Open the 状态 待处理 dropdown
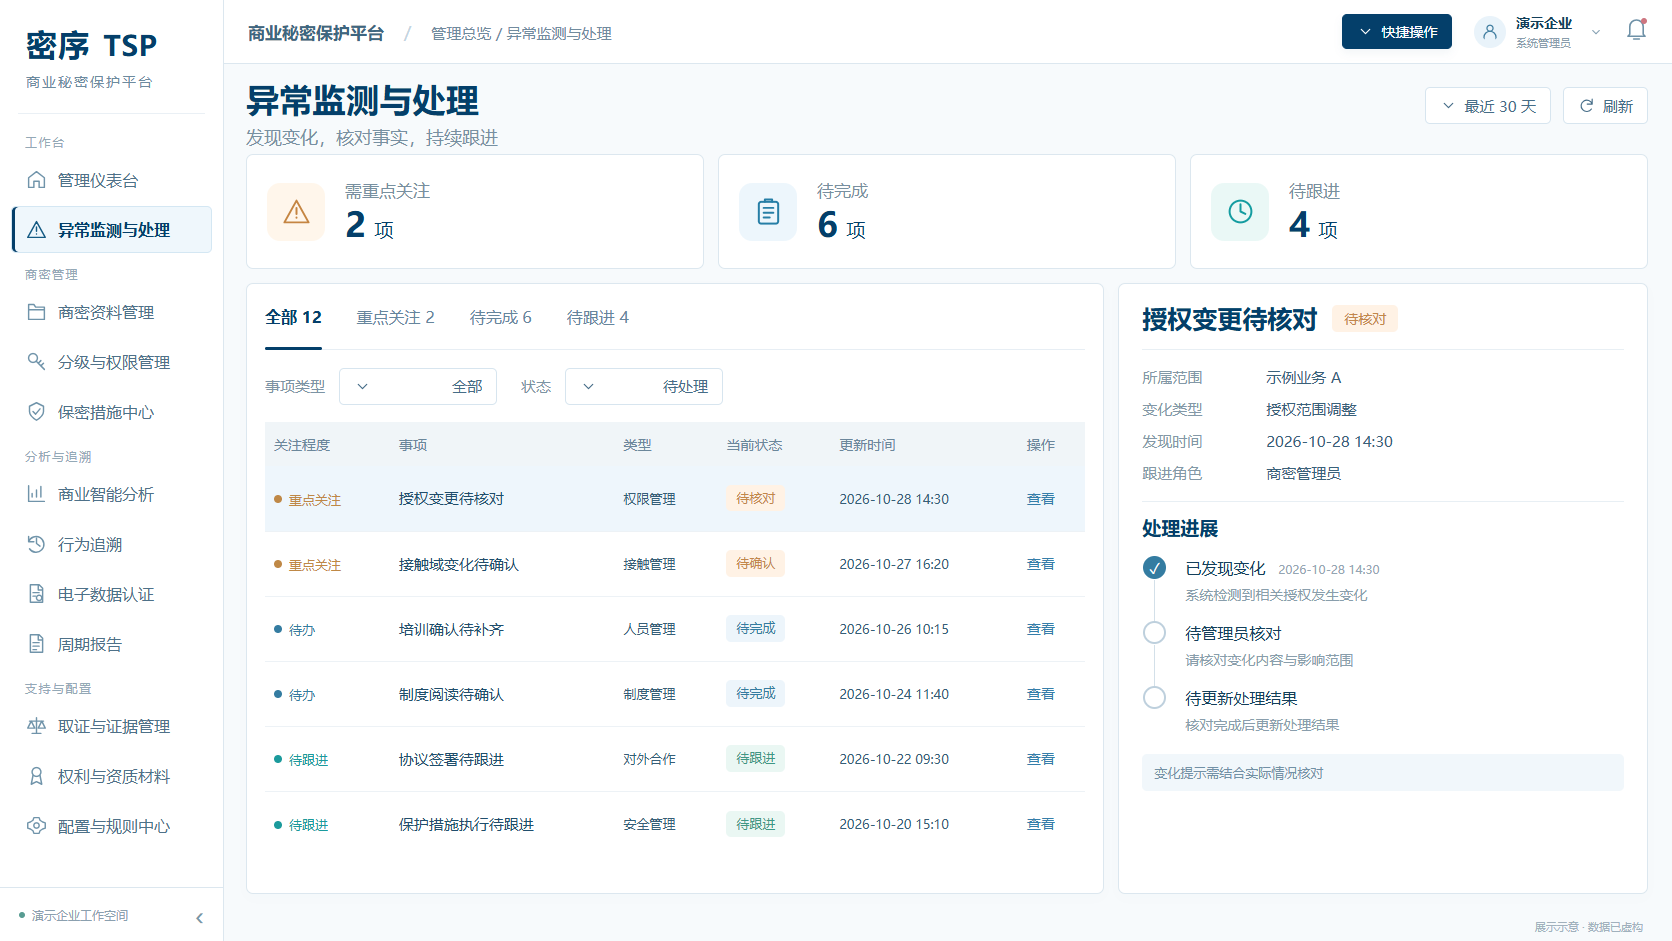 point(644,386)
